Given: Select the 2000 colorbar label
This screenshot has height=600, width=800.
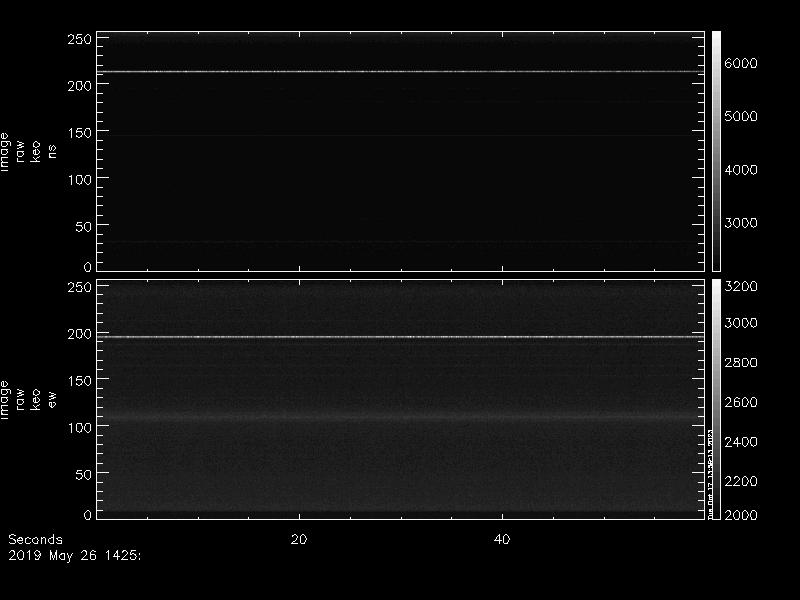Looking at the screenshot, I should 741,515.
